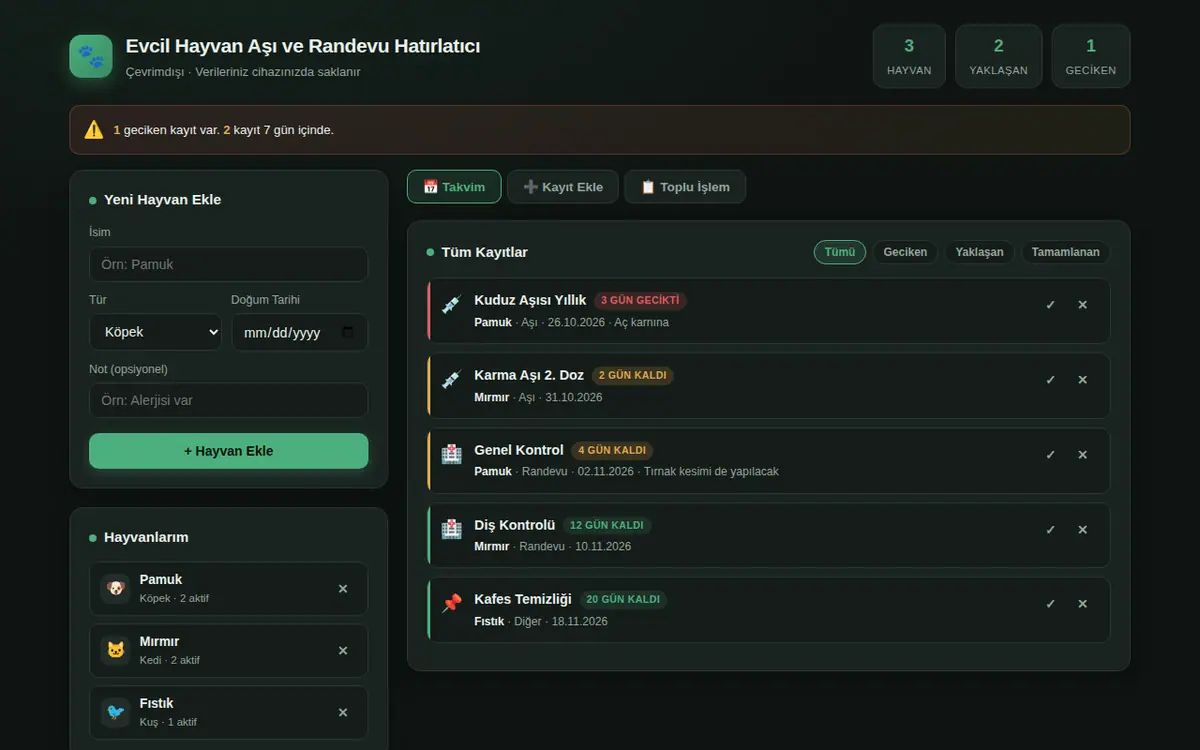
Task: Remove Mırmır from the pets list
Action: [343, 651]
